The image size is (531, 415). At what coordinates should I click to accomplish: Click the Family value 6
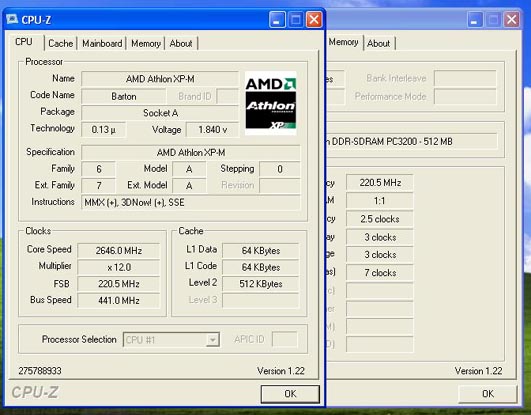[99, 169]
